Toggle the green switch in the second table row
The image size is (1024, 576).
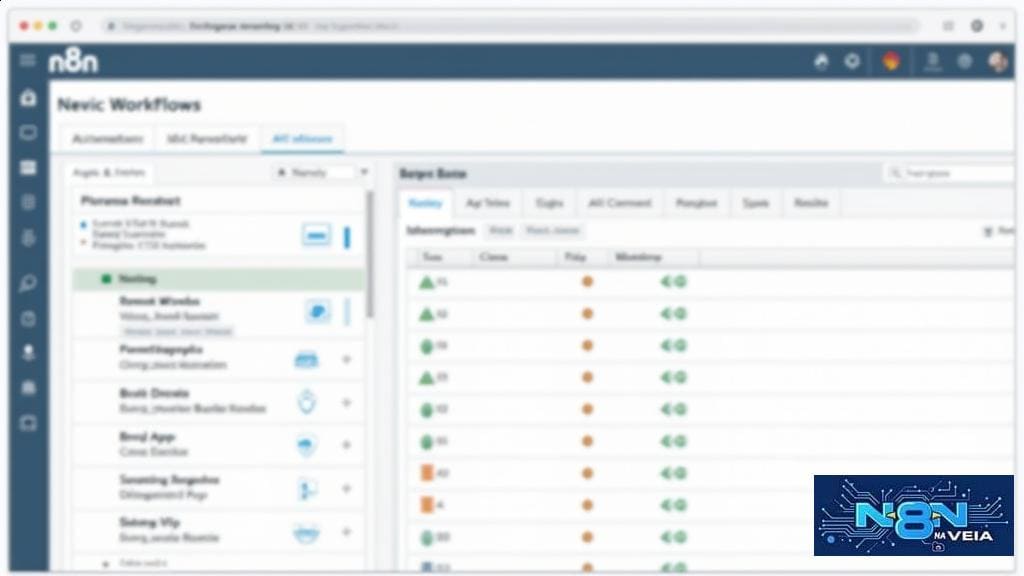click(x=674, y=313)
